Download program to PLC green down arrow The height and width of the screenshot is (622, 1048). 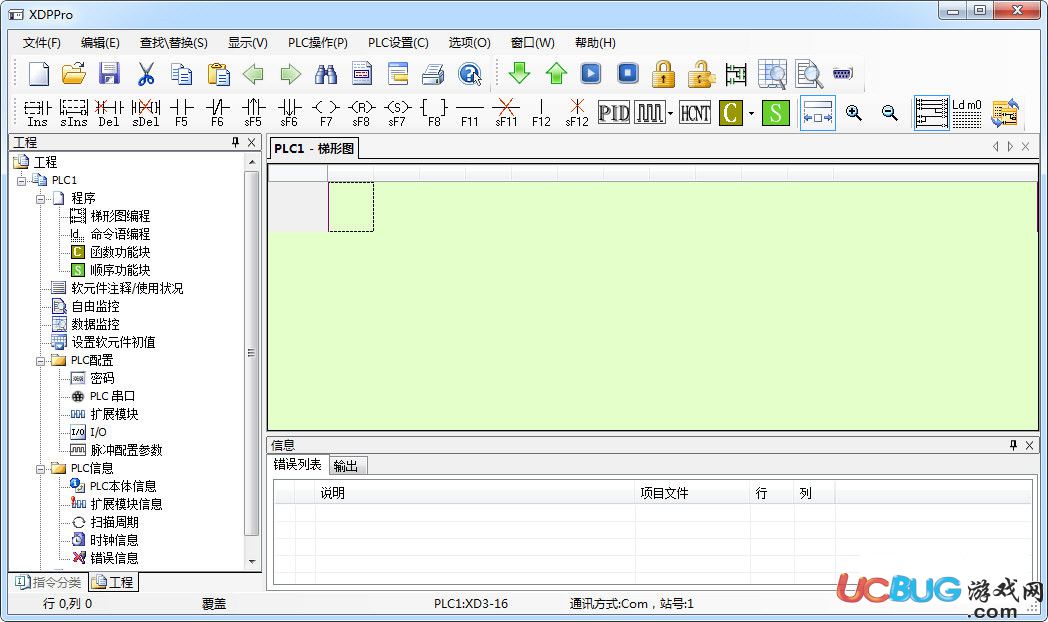coord(519,73)
